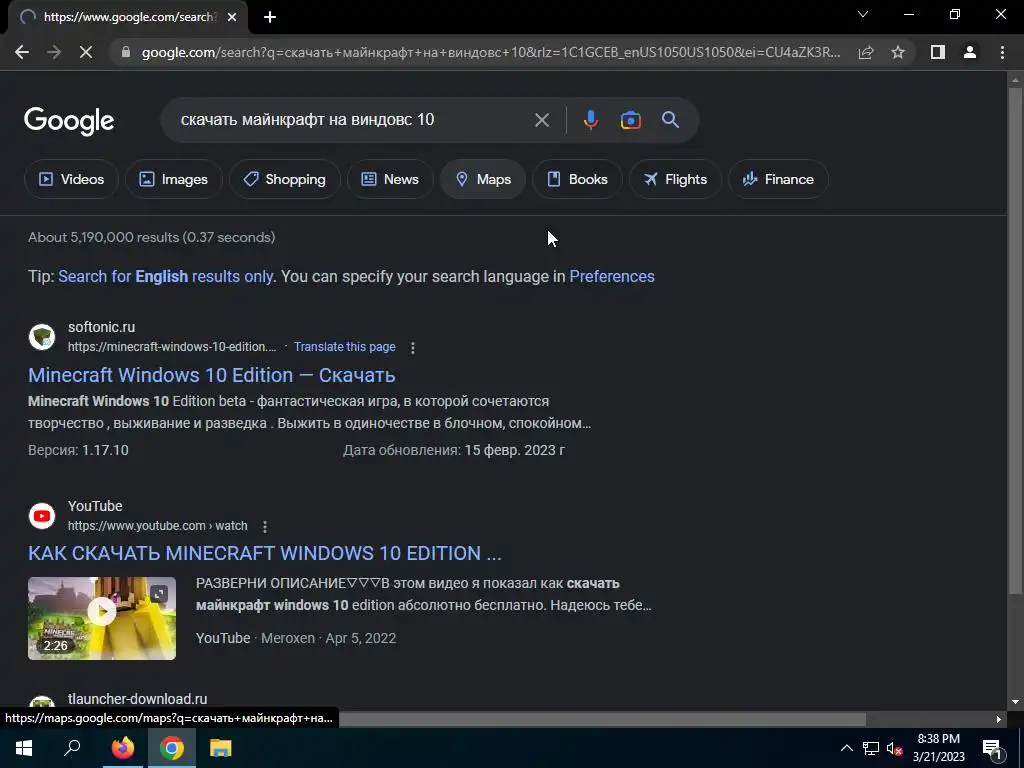The width and height of the screenshot is (1024, 768).
Task: Switch to Videos results filter
Action: tap(71, 179)
